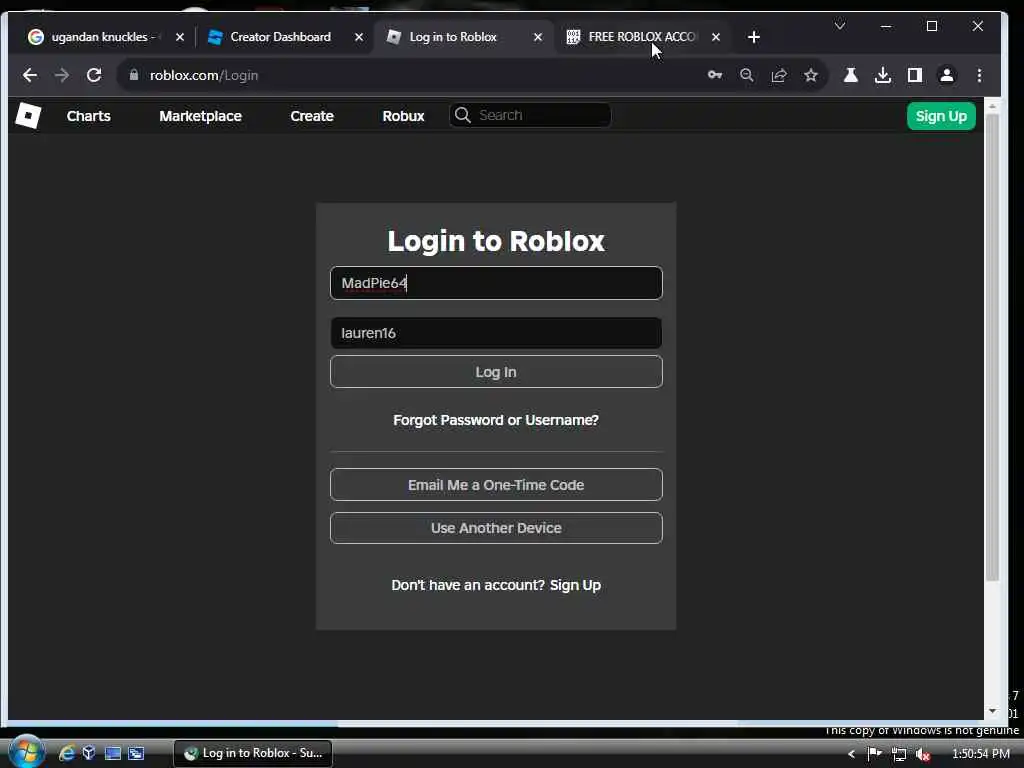Share this page via share icon

pos(779,75)
